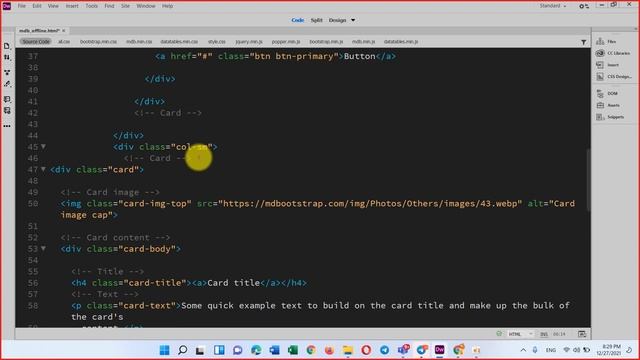Switch to Design view
The height and width of the screenshot is (360, 640).
pyautogui.click(x=338, y=20)
